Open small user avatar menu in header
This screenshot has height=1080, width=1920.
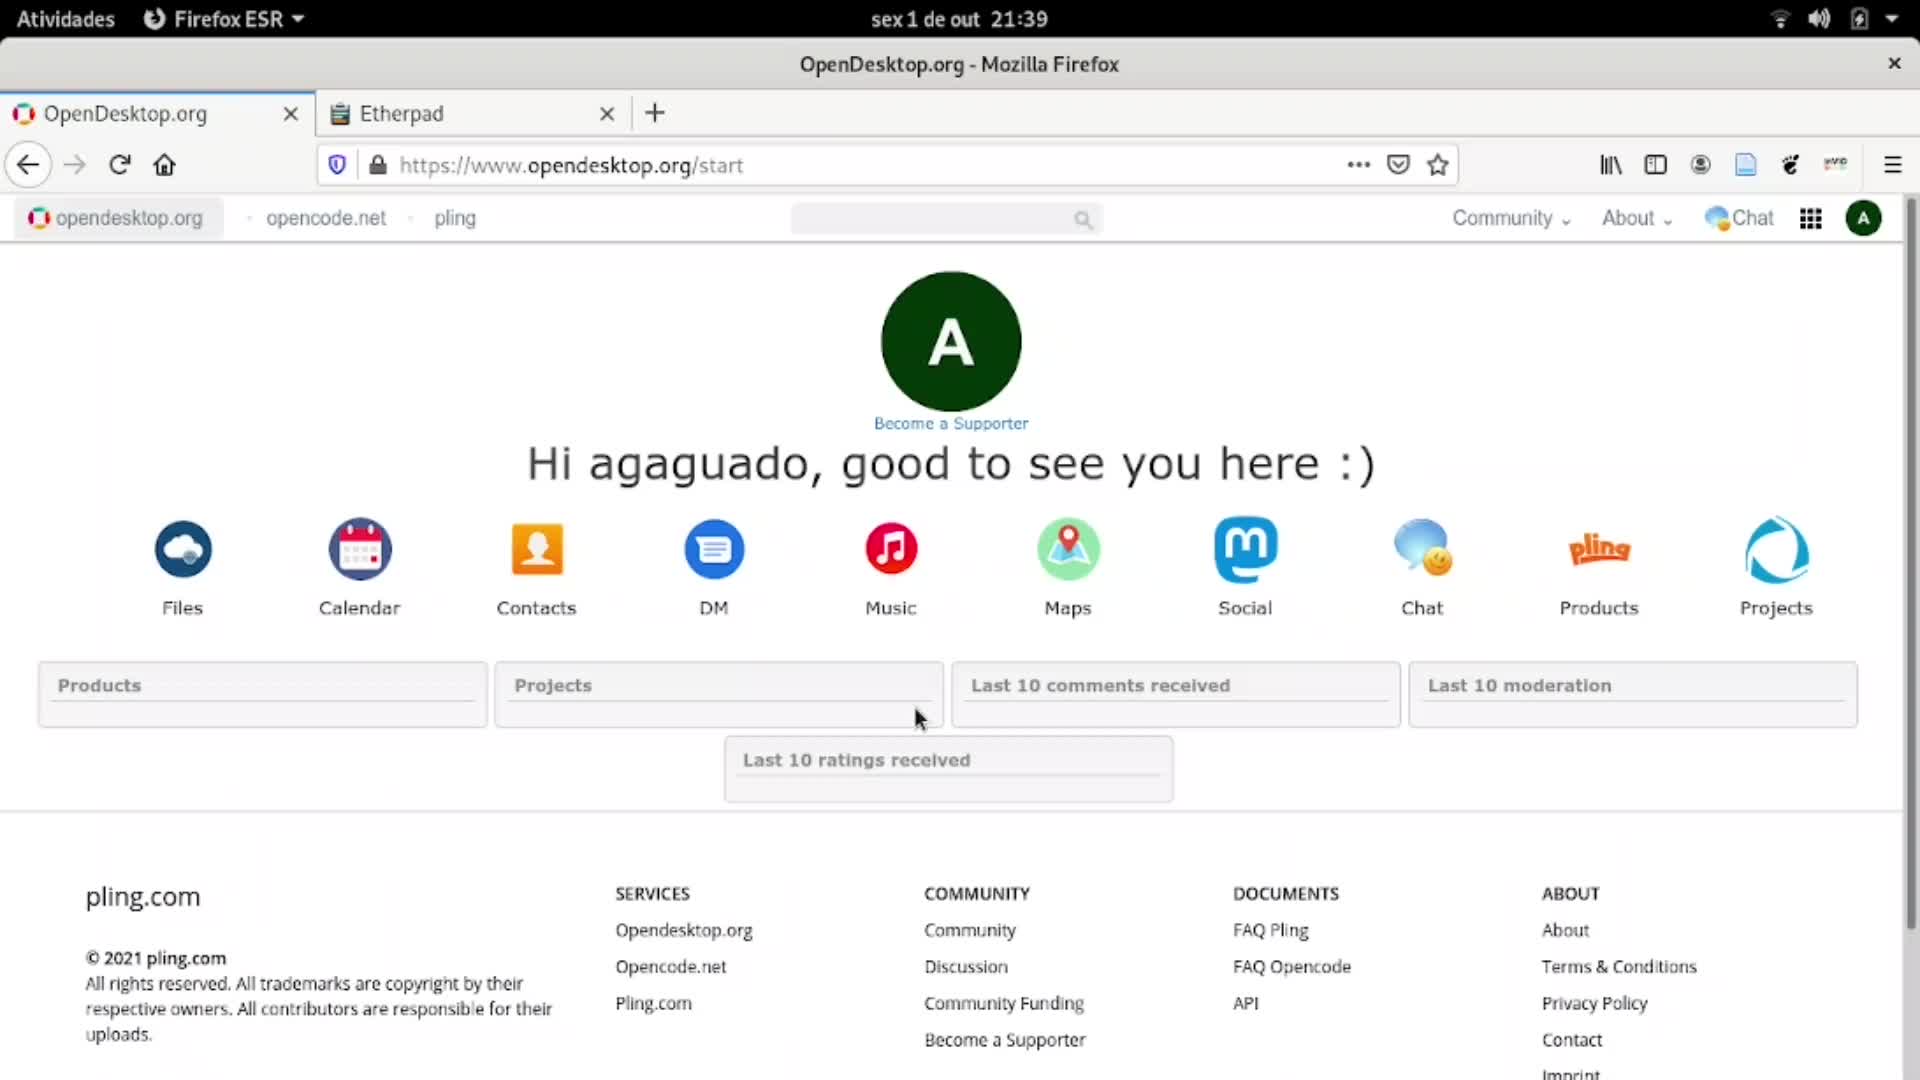pos(1863,218)
